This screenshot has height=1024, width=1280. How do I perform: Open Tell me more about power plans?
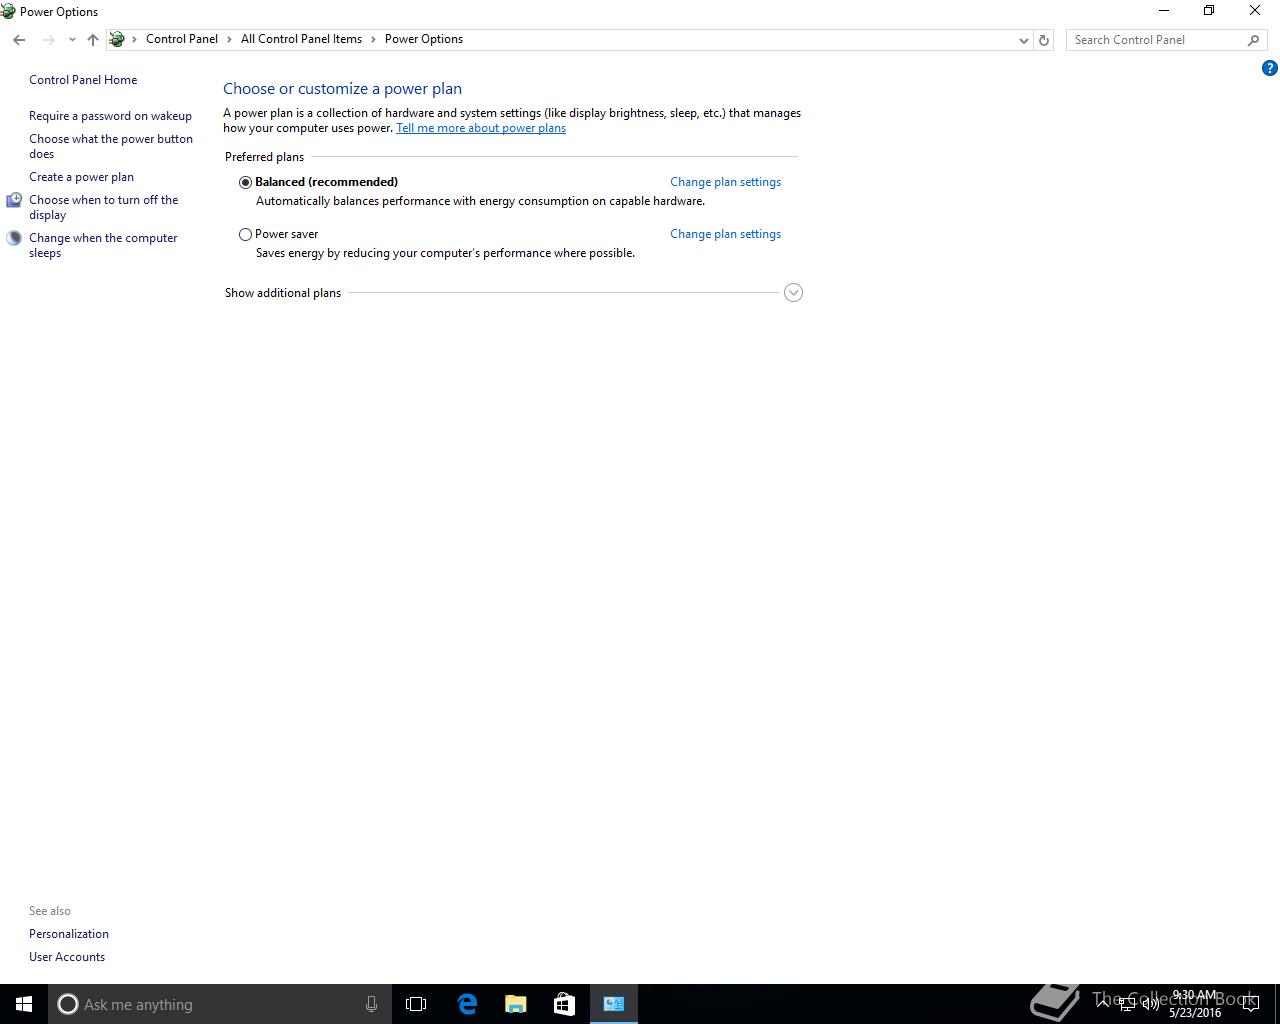tap(481, 128)
